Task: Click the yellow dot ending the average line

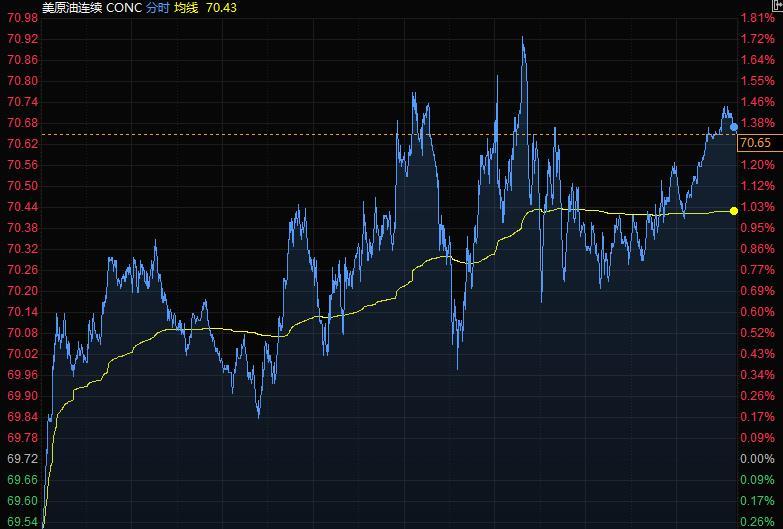Action: click(734, 210)
